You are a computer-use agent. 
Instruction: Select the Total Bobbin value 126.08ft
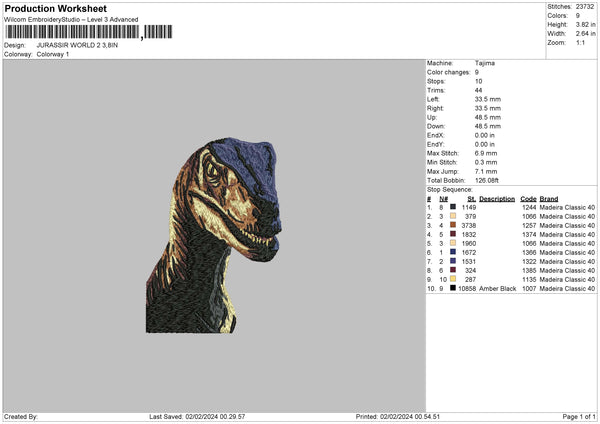487,180
